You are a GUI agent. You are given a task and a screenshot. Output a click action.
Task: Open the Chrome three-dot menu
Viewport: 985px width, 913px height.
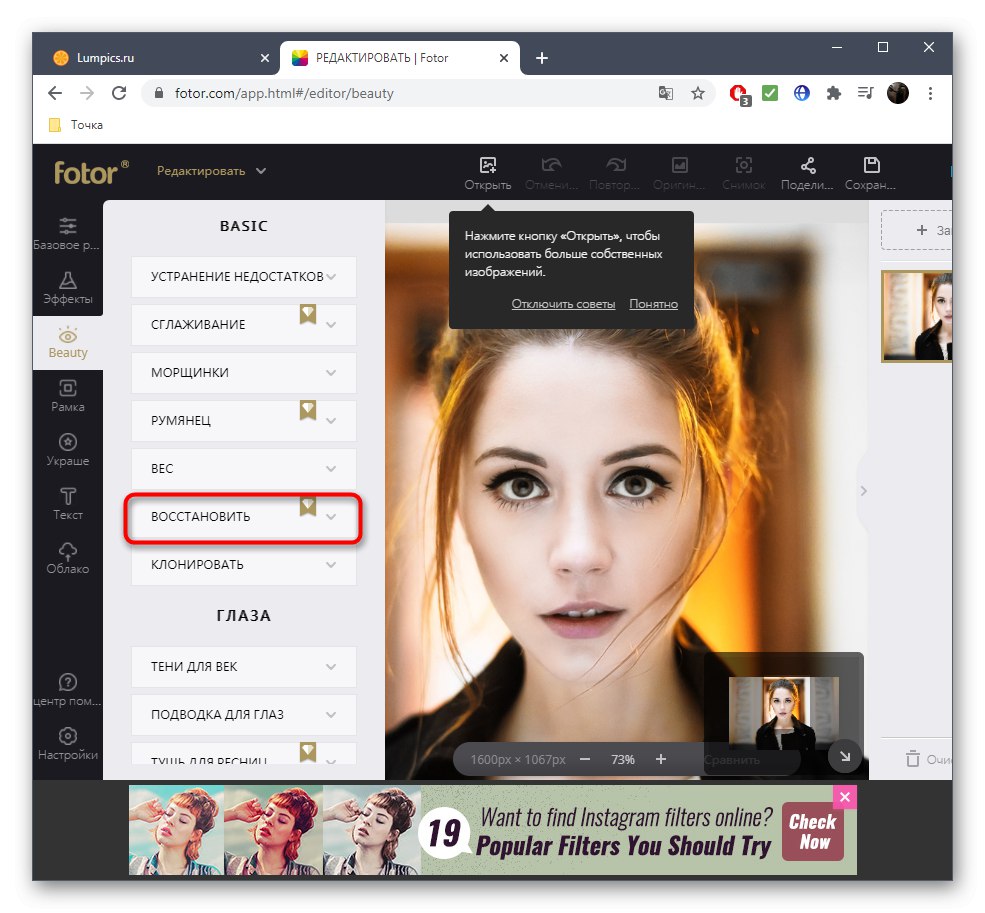point(930,94)
